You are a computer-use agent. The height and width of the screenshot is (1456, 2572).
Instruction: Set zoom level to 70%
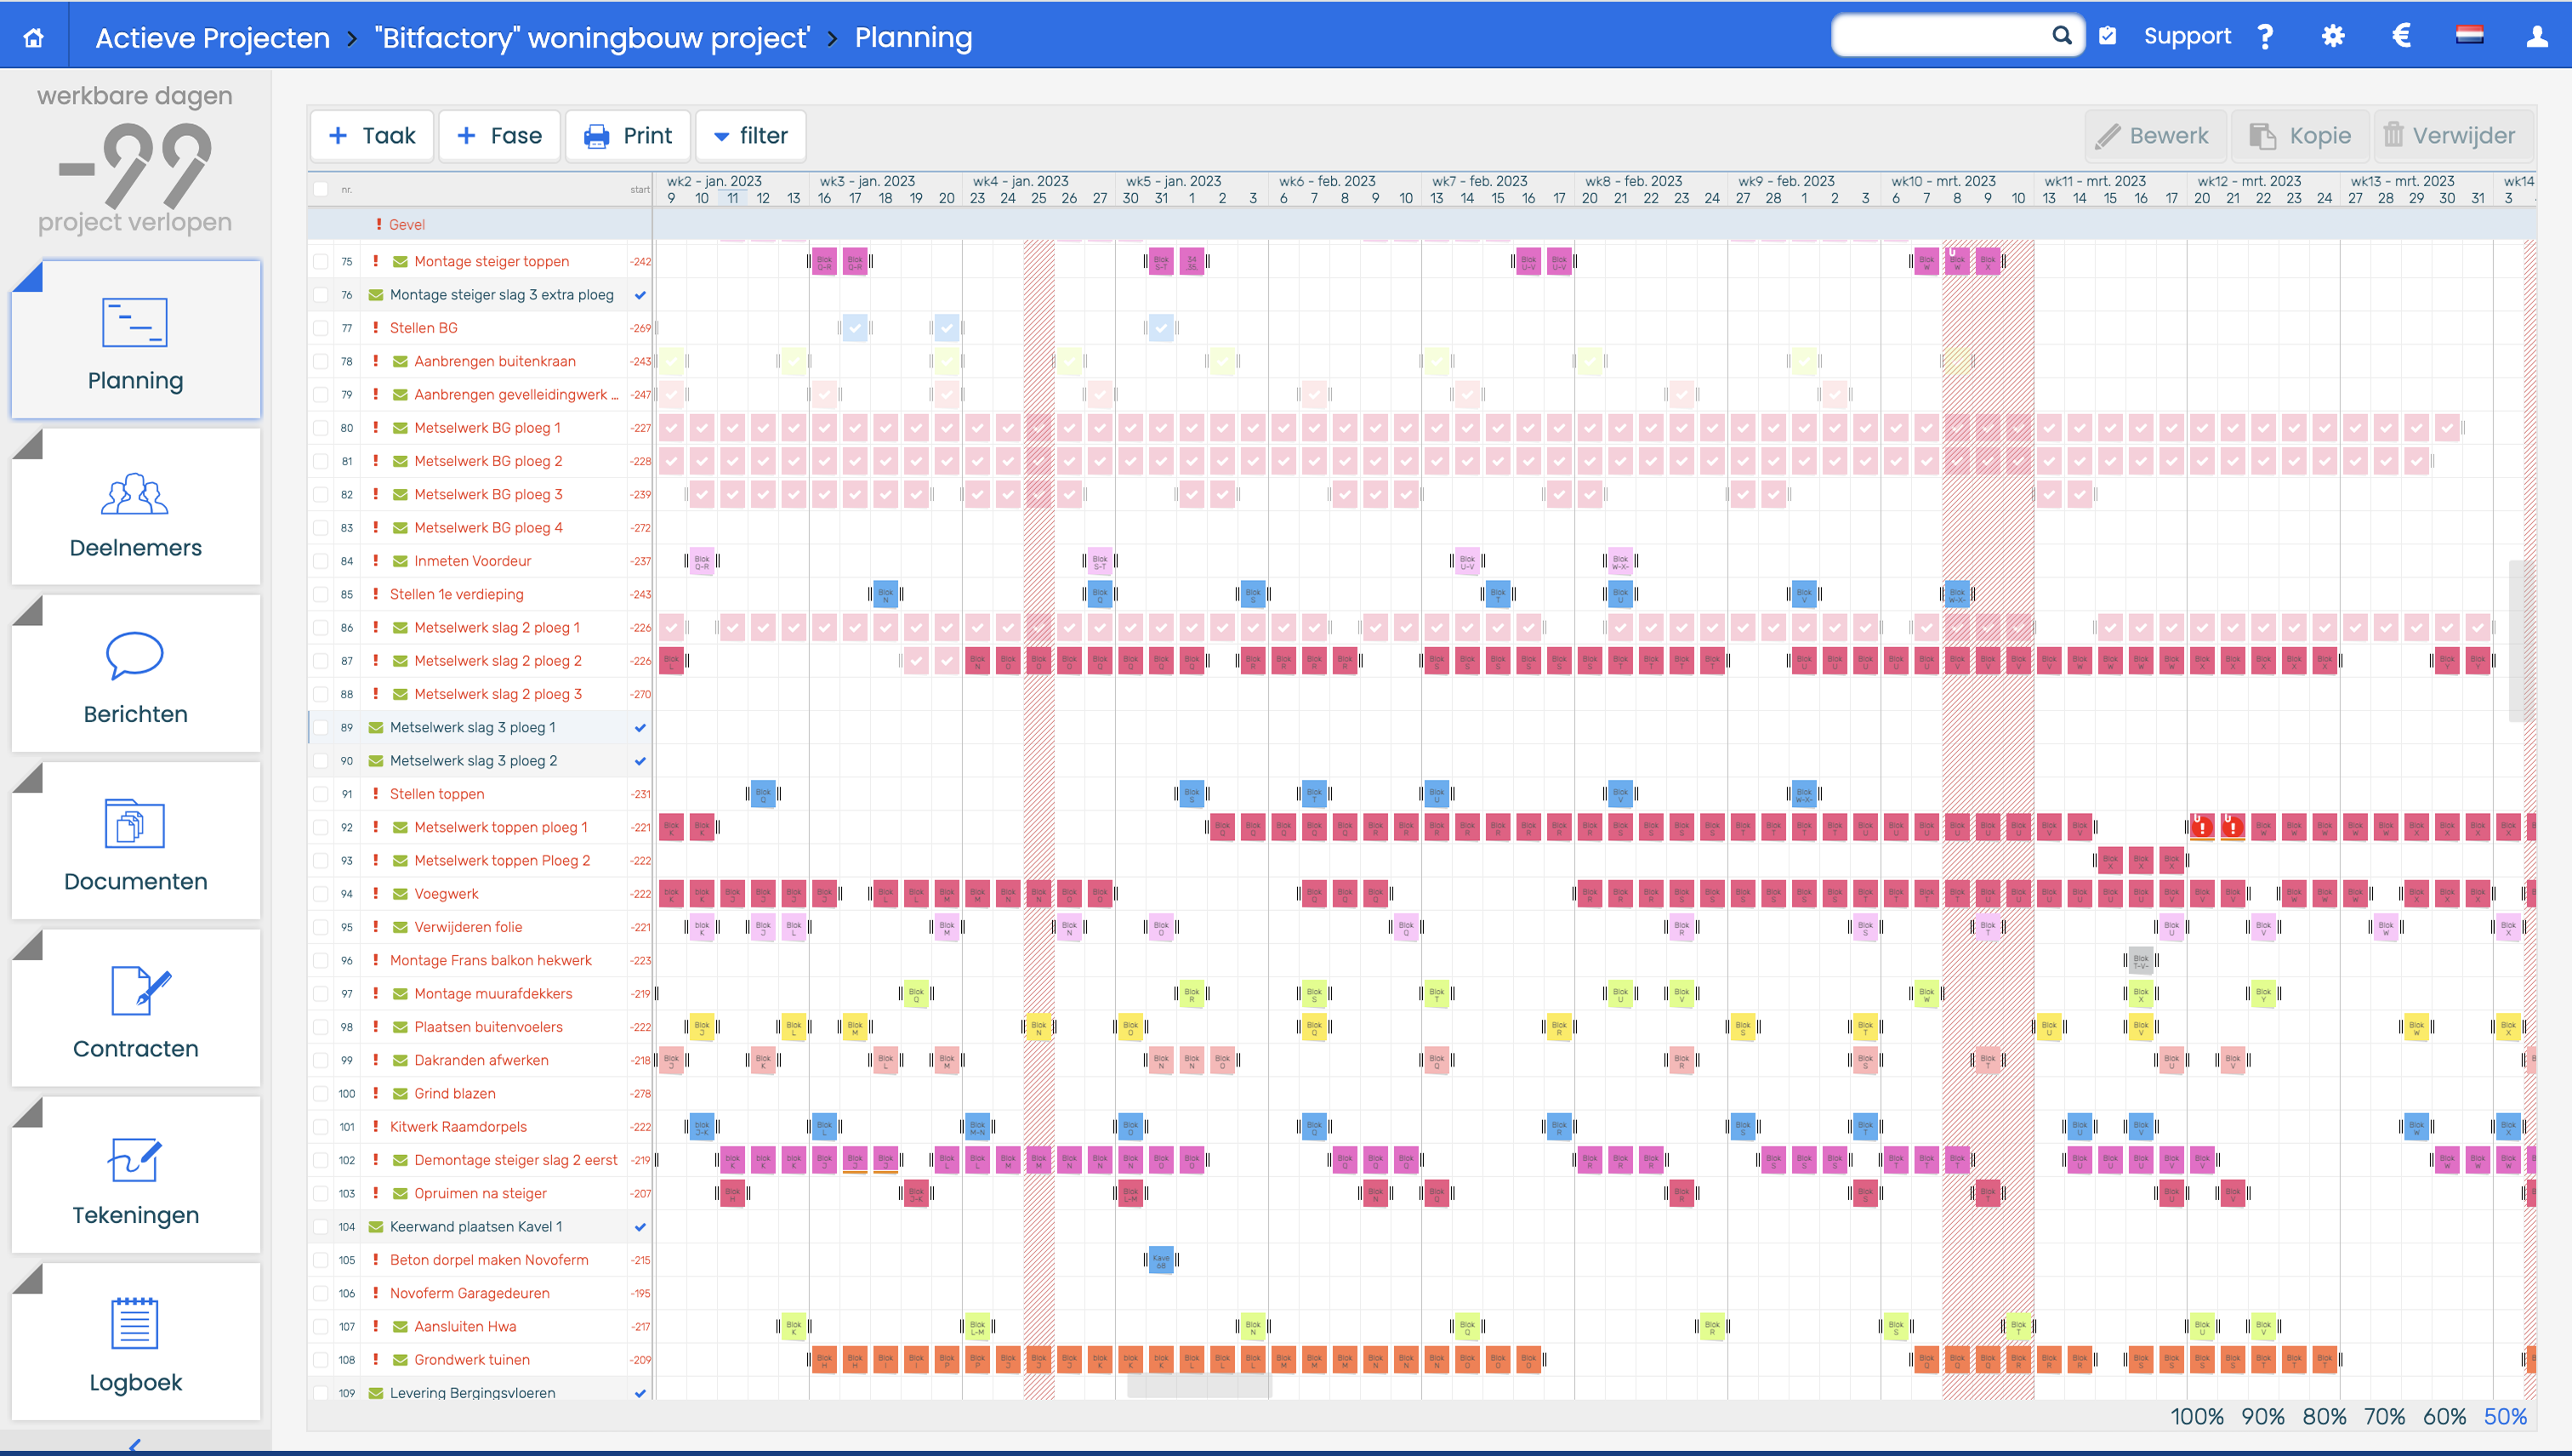tap(2384, 1417)
